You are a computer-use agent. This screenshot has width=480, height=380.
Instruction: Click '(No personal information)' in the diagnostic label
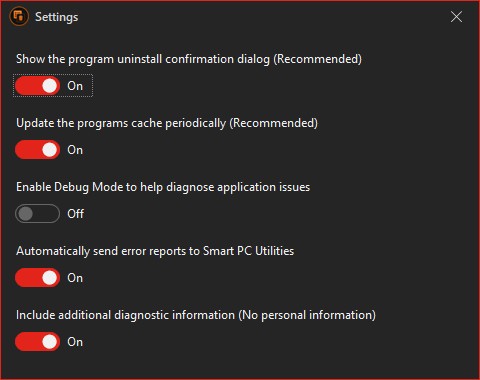(307, 315)
